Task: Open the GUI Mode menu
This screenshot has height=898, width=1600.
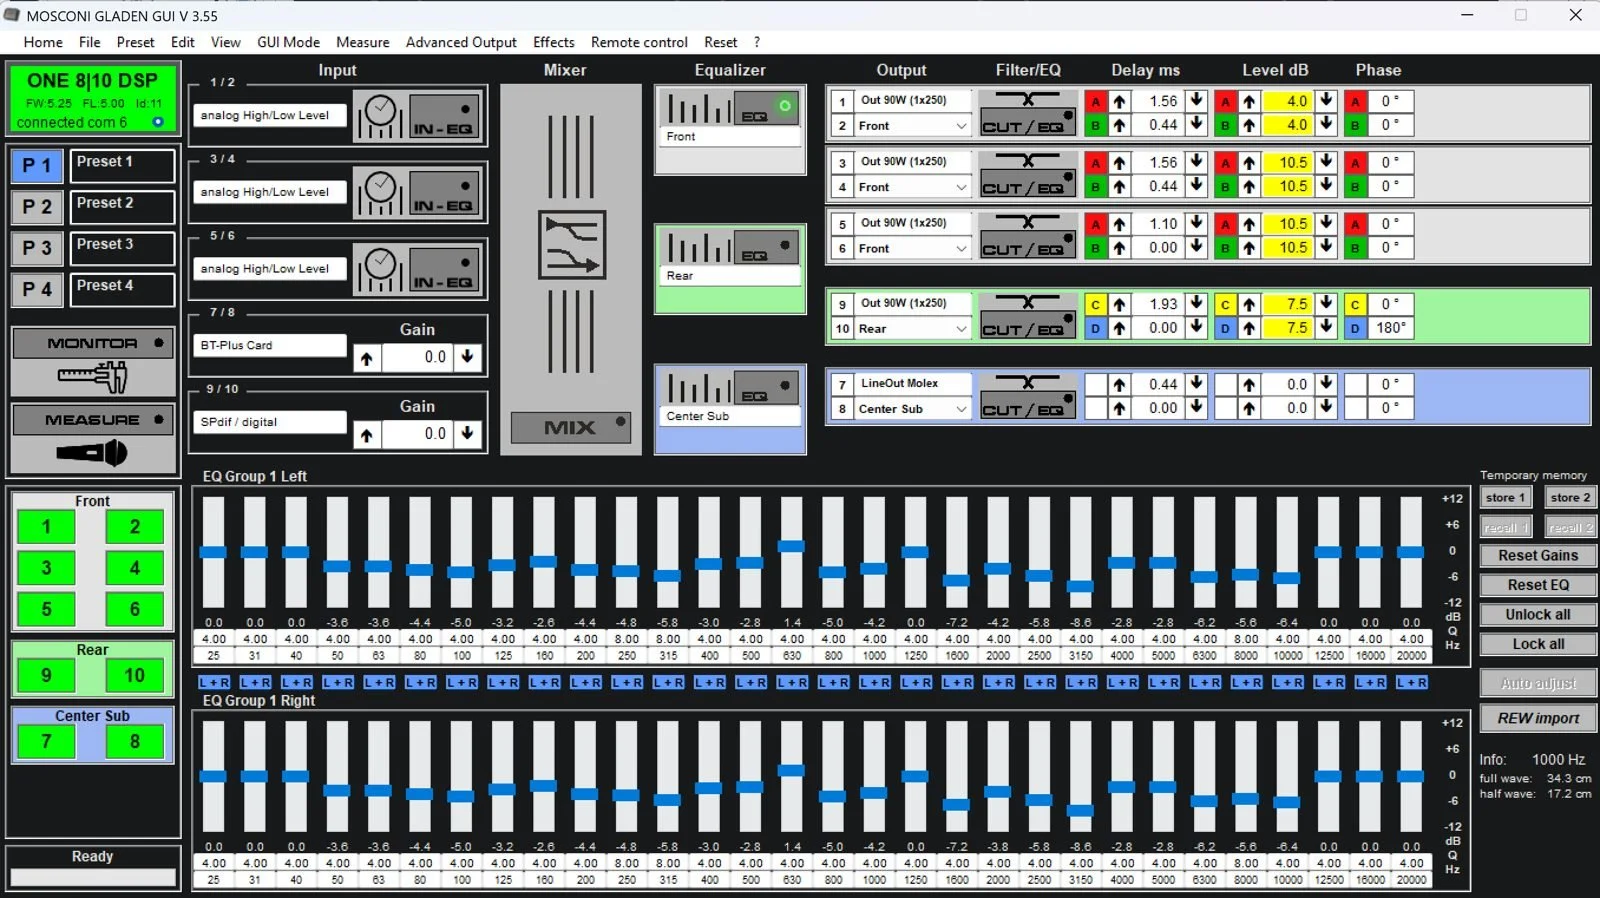Action: pos(288,42)
